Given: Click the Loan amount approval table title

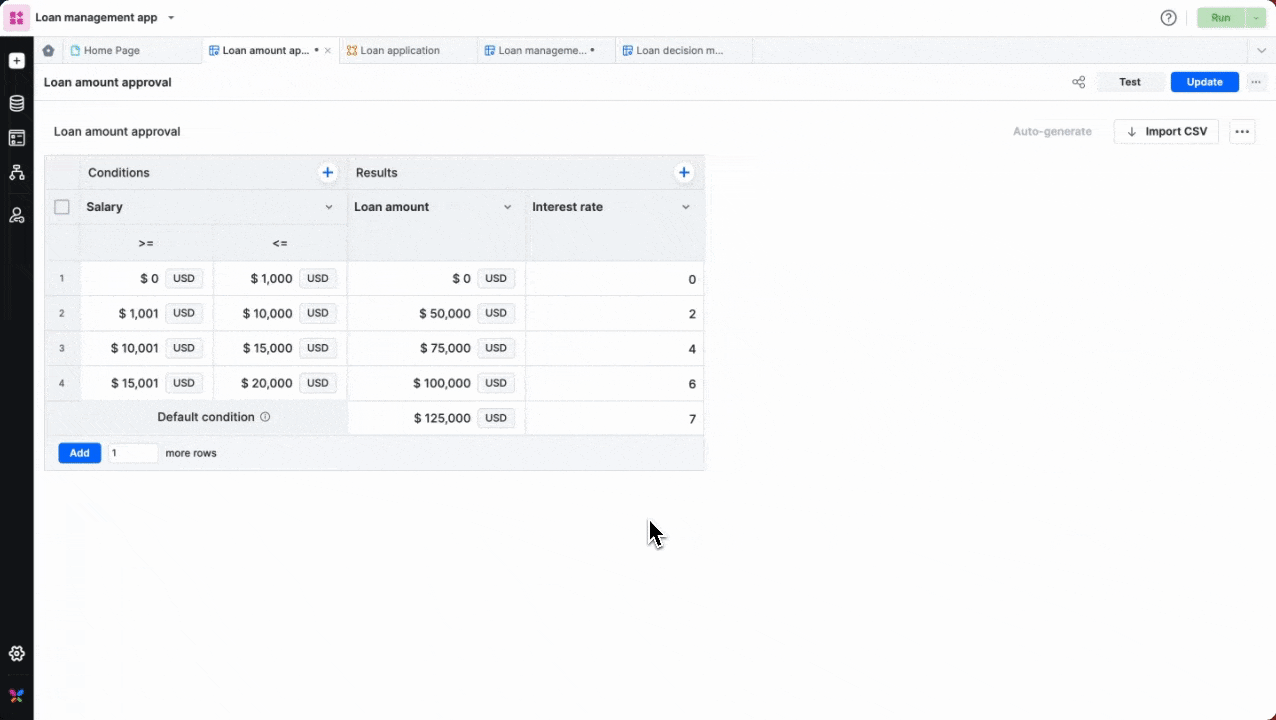Looking at the screenshot, I should [x=117, y=131].
